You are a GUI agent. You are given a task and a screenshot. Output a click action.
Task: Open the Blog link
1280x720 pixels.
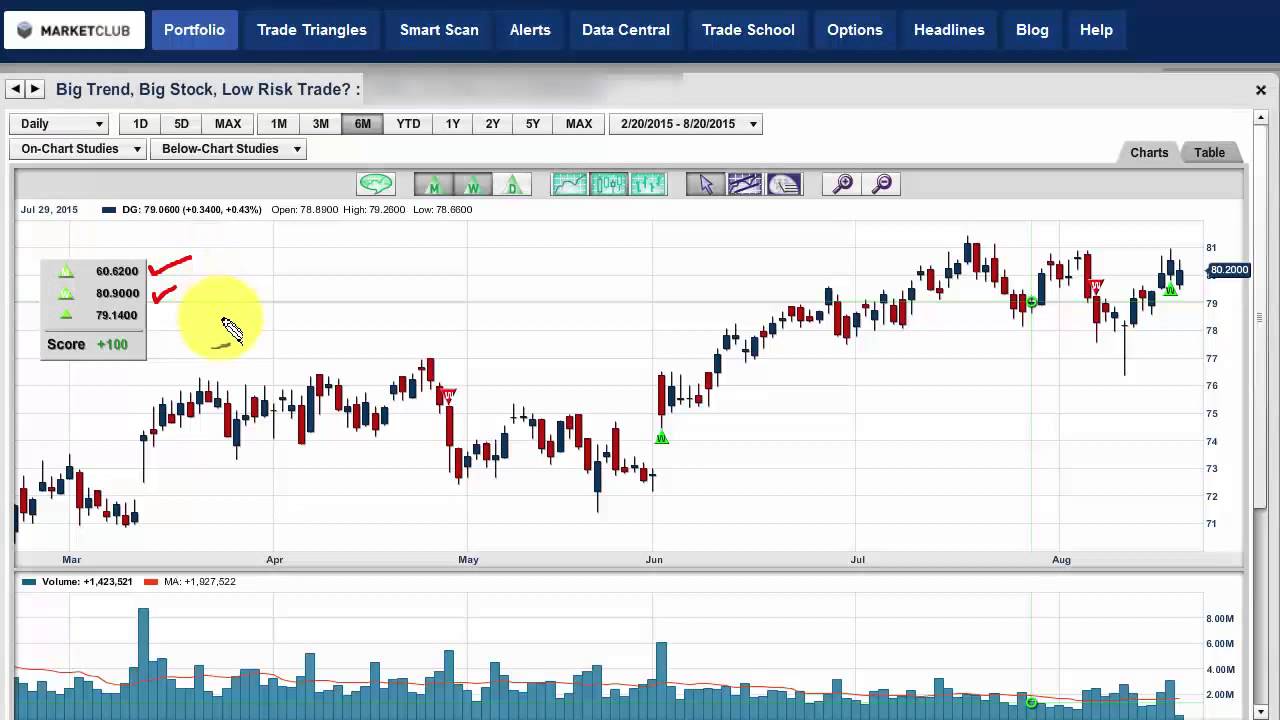(1032, 30)
